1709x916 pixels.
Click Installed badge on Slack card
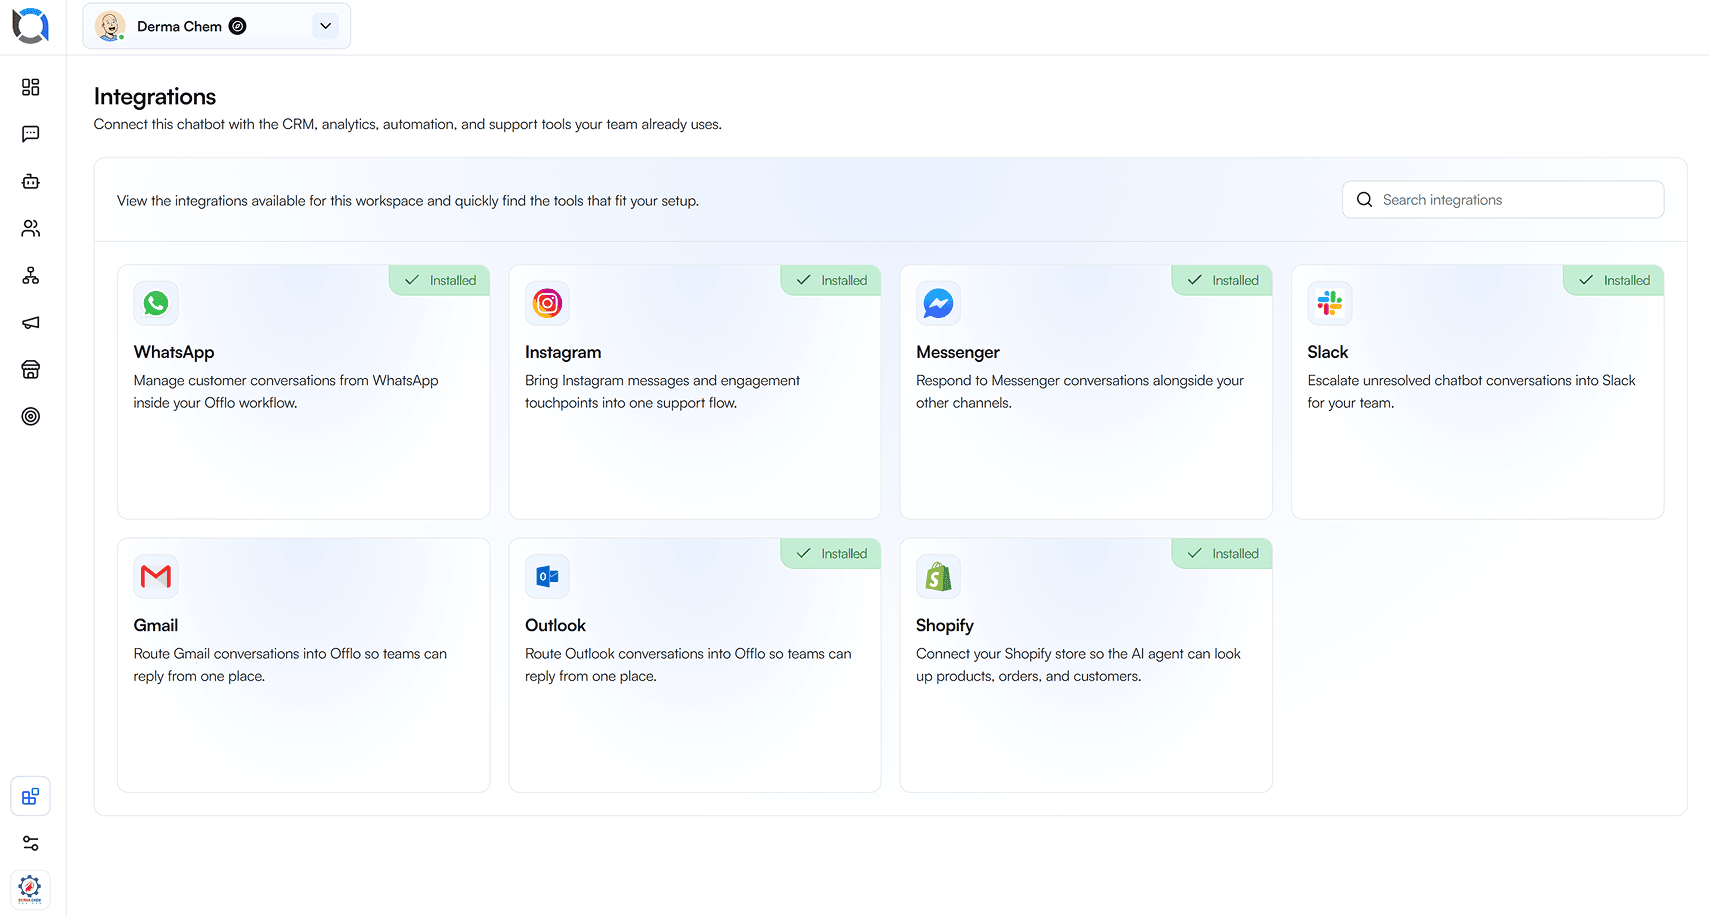pyautogui.click(x=1614, y=280)
